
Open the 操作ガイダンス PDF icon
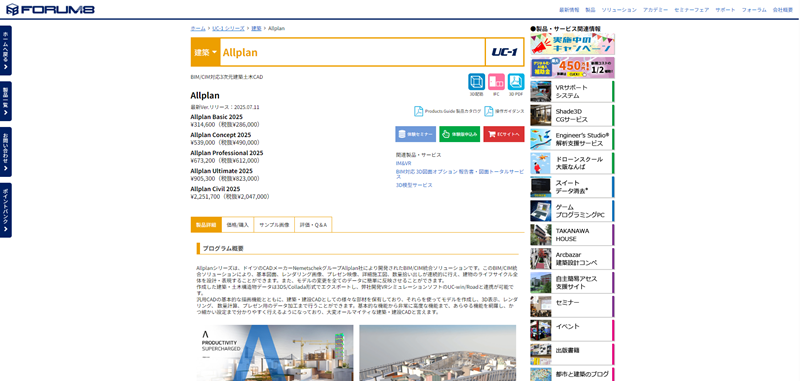tap(489, 111)
